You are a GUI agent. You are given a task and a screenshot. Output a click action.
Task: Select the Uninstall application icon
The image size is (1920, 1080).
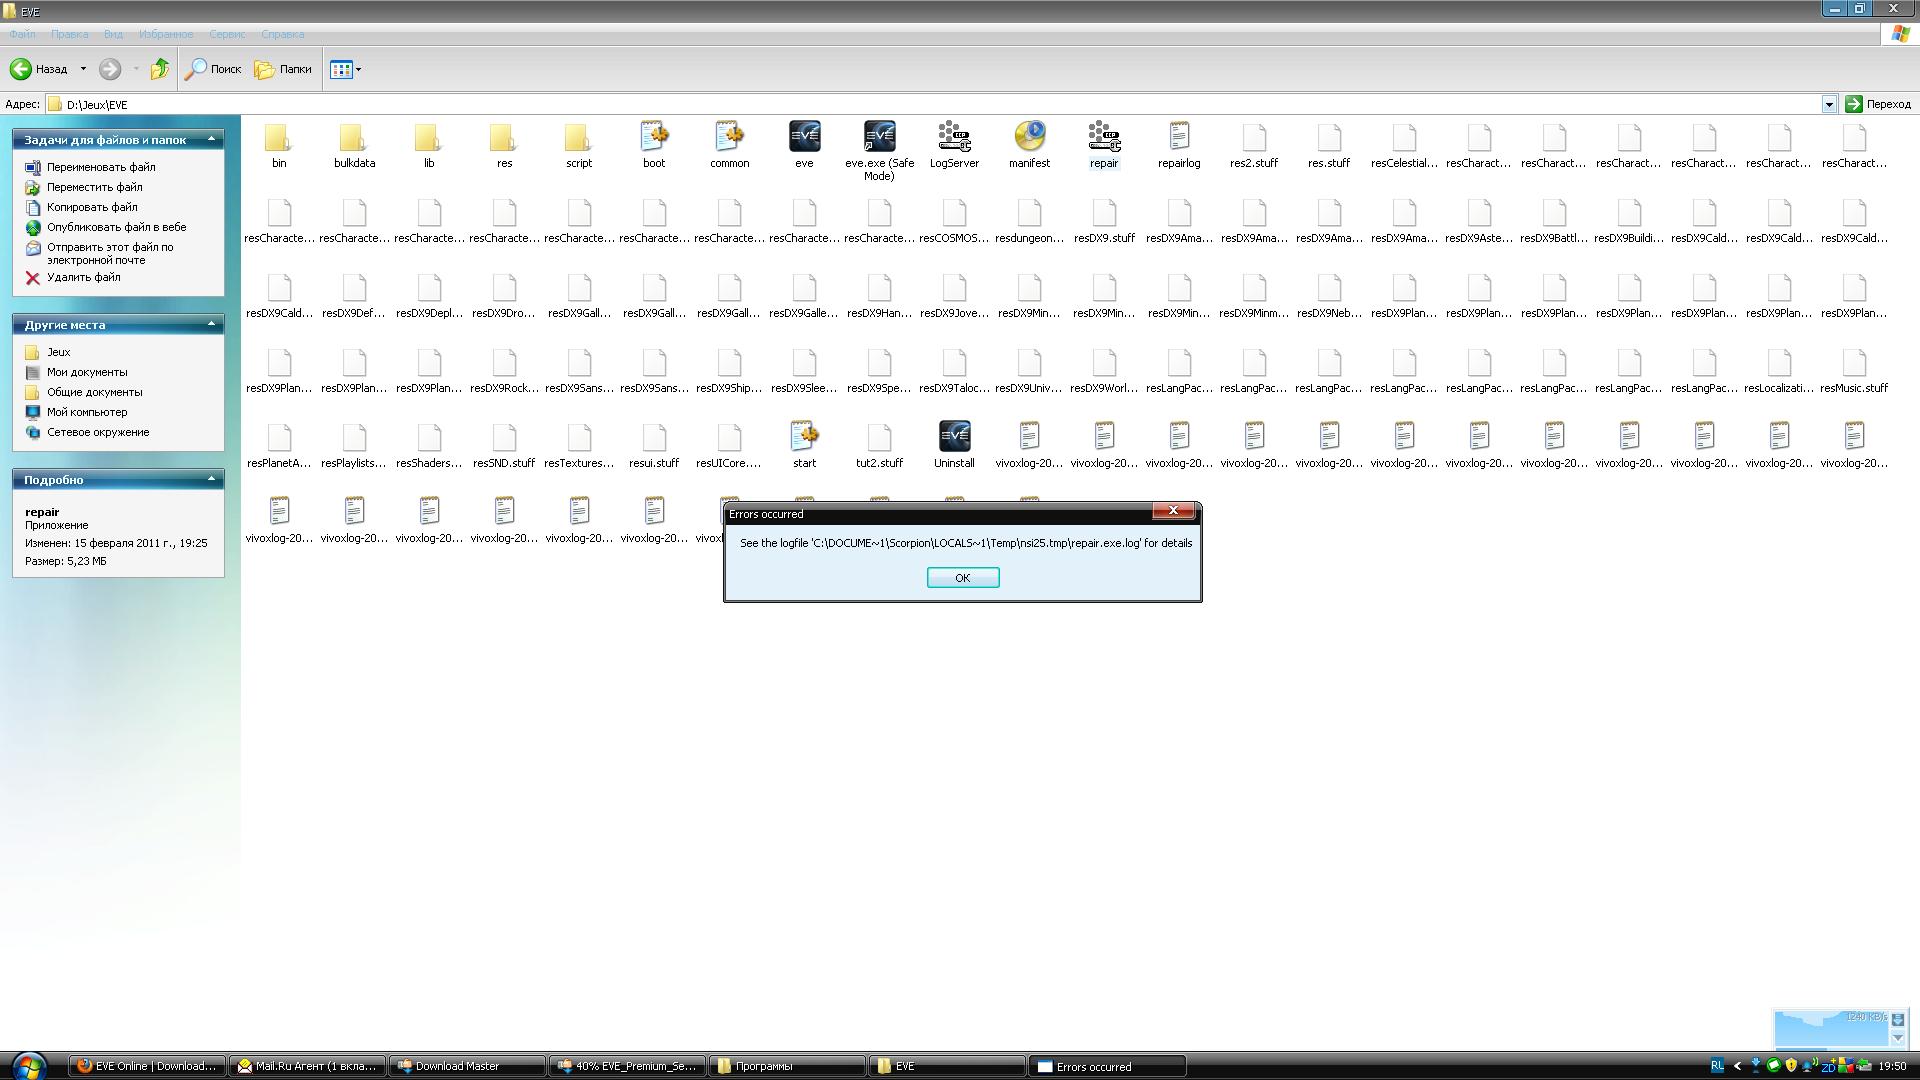click(954, 437)
